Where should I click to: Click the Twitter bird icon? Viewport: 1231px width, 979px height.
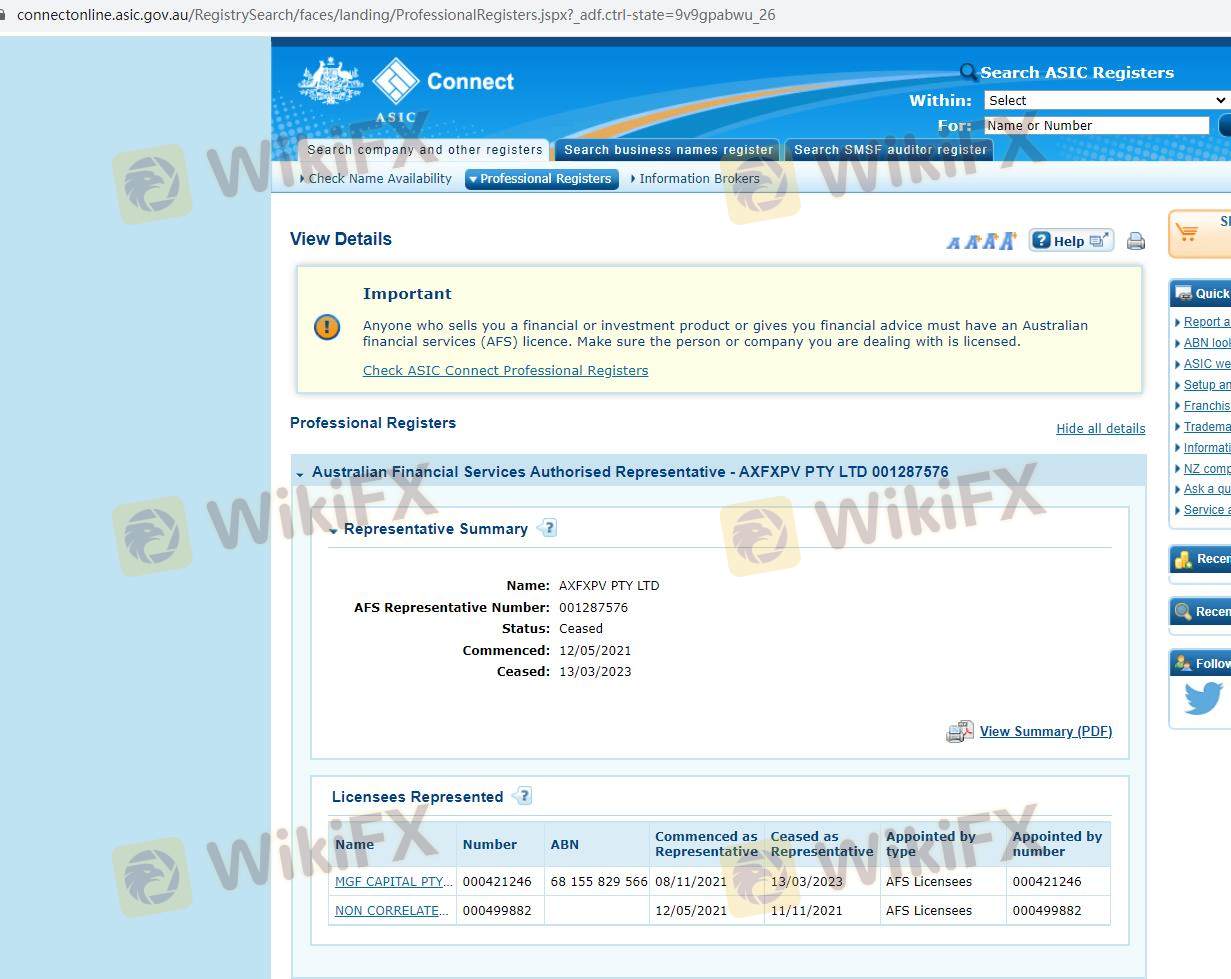1203,698
